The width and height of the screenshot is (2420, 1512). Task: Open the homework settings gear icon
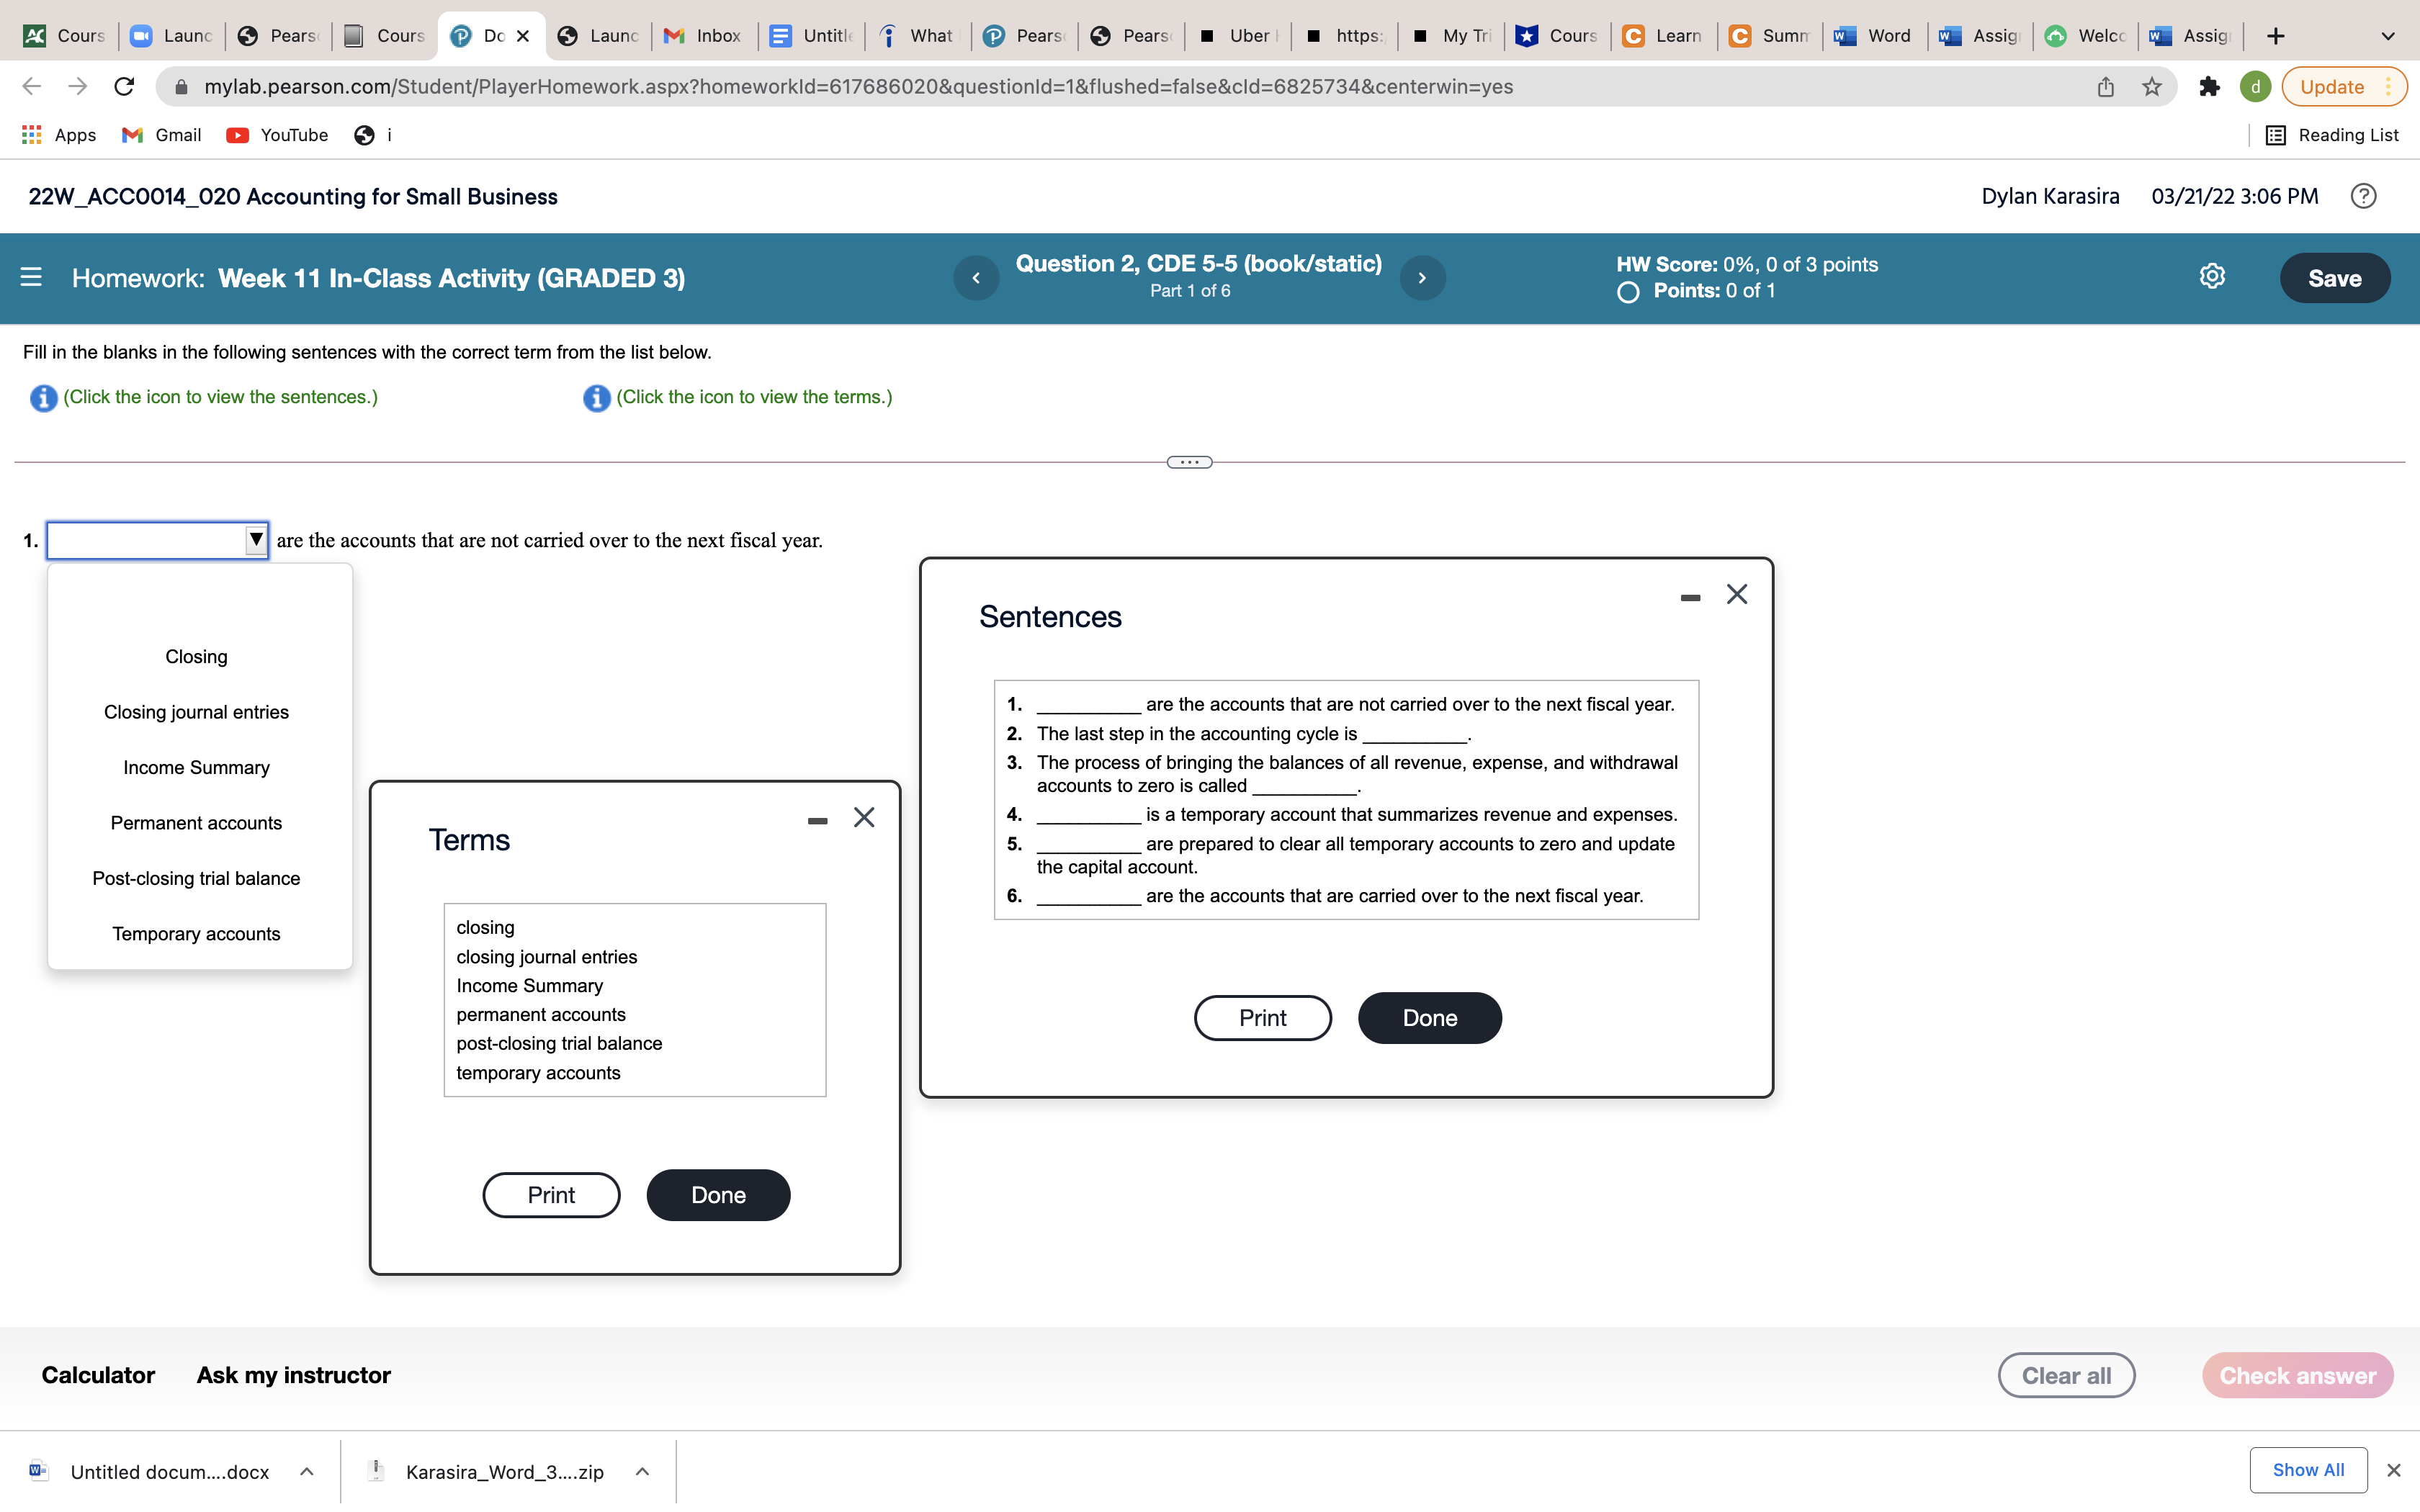[2212, 277]
